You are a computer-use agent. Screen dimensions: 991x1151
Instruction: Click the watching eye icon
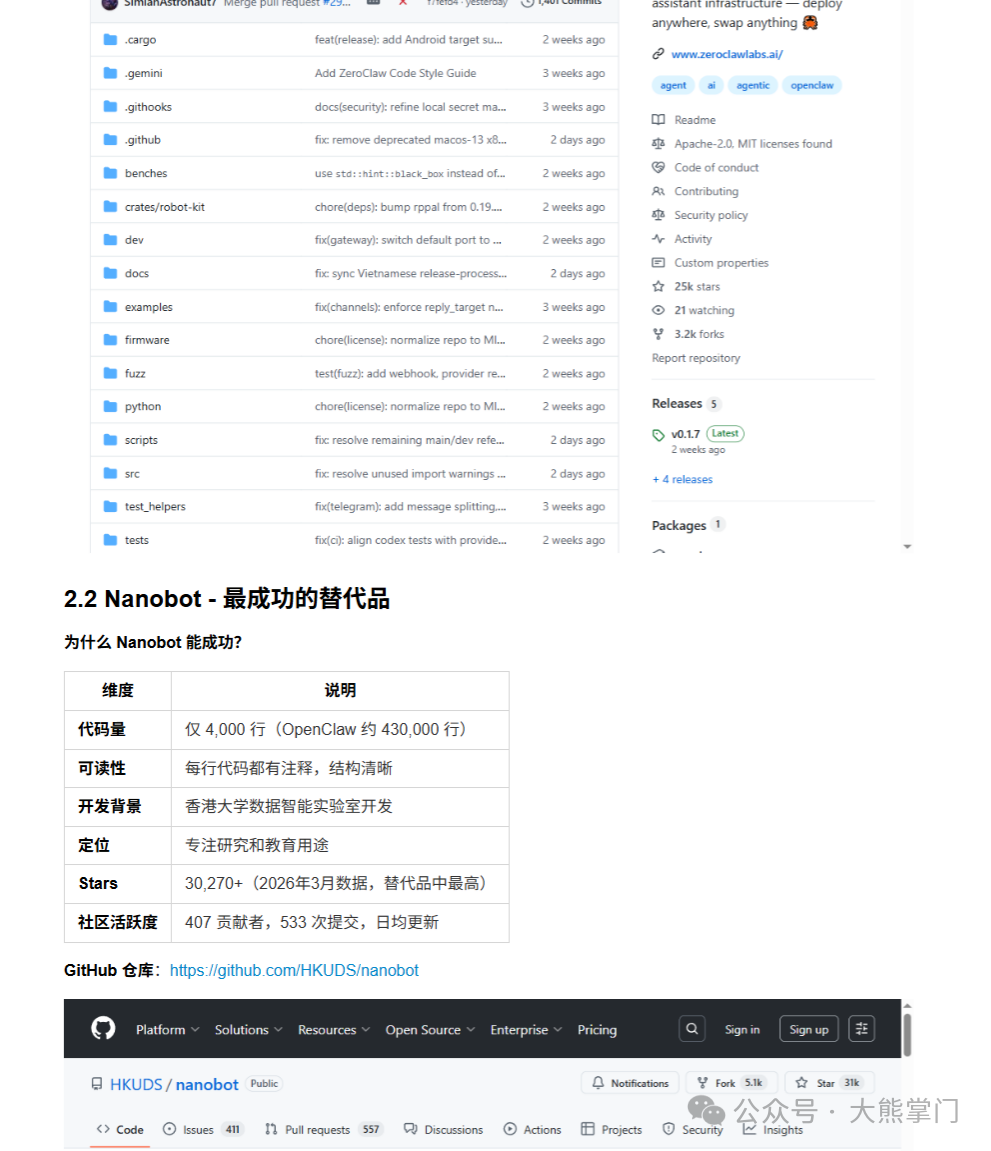click(x=657, y=310)
